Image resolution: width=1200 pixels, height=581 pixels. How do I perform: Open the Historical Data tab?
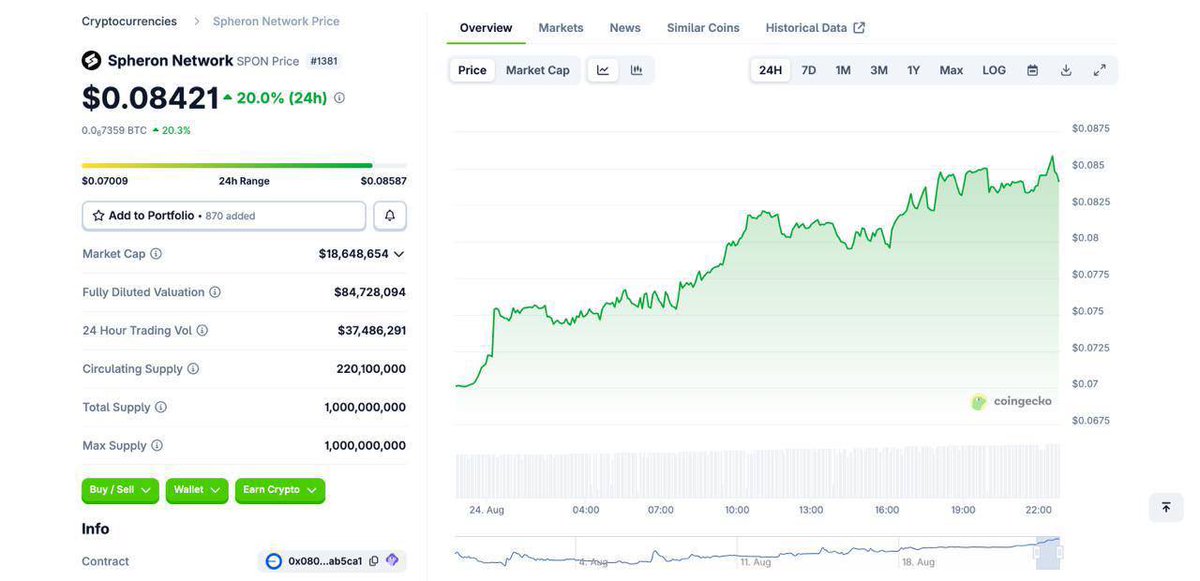tap(815, 28)
